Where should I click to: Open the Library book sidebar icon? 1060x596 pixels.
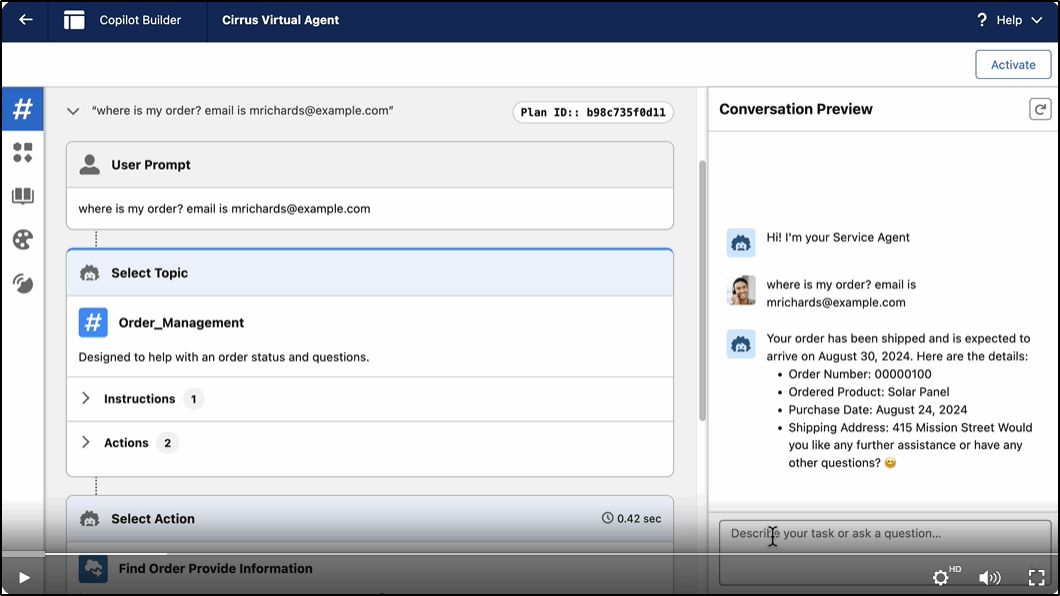point(23,196)
